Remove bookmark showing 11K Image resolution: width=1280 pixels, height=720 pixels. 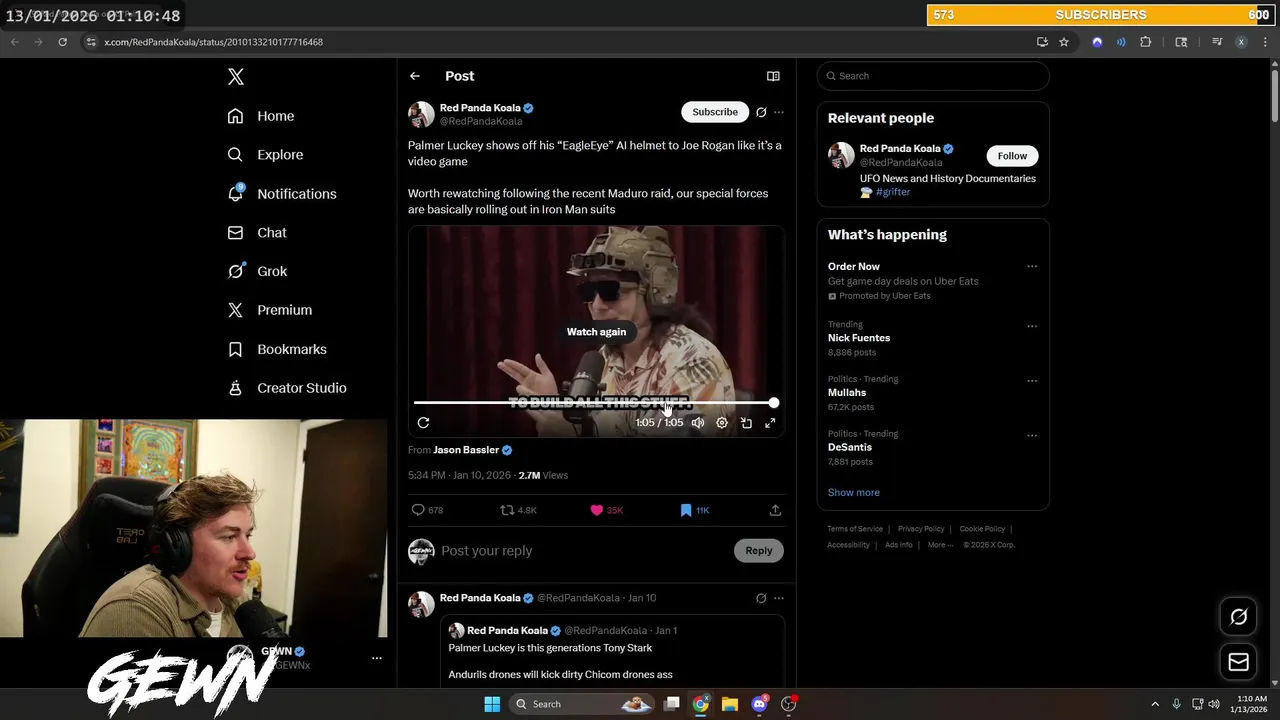[694, 510]
